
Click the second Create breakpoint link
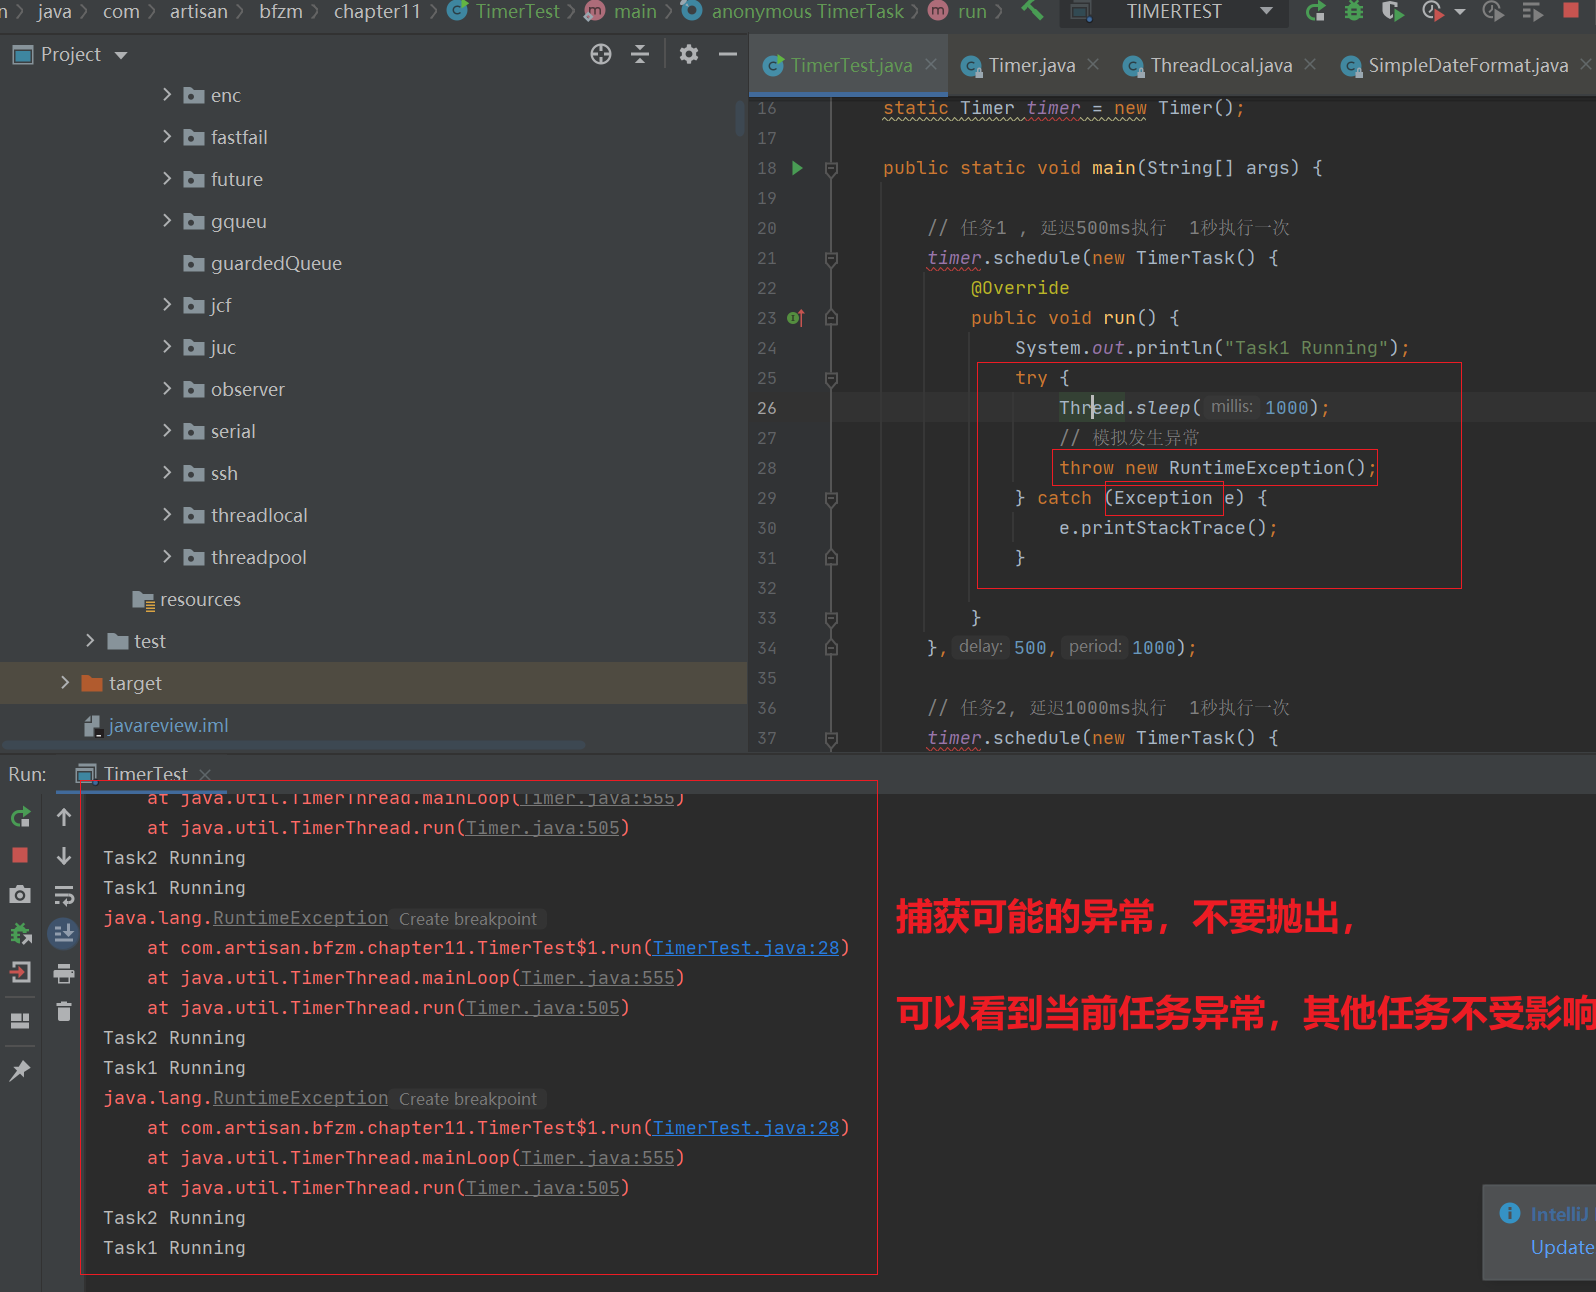click(x=468, y=1099)
